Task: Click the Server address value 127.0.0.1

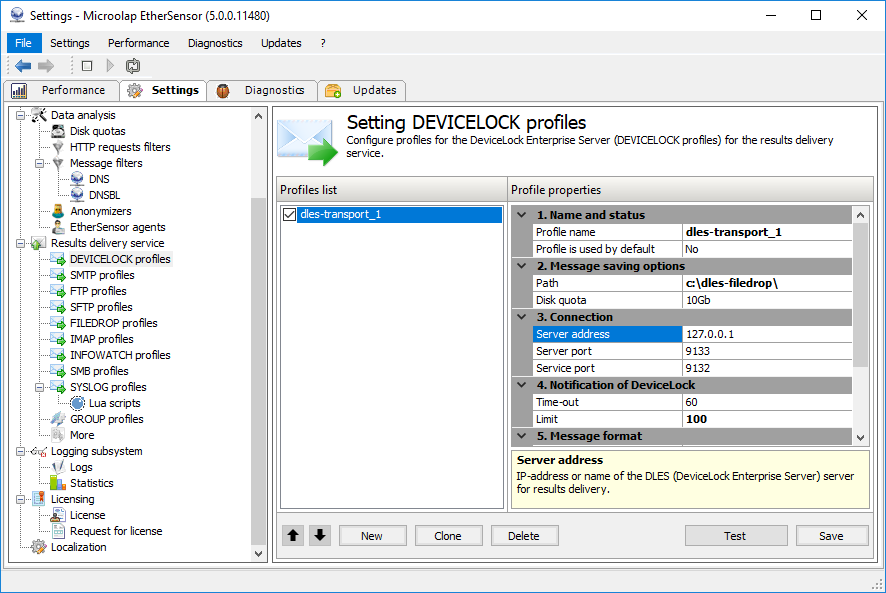Action: [767, 334]
